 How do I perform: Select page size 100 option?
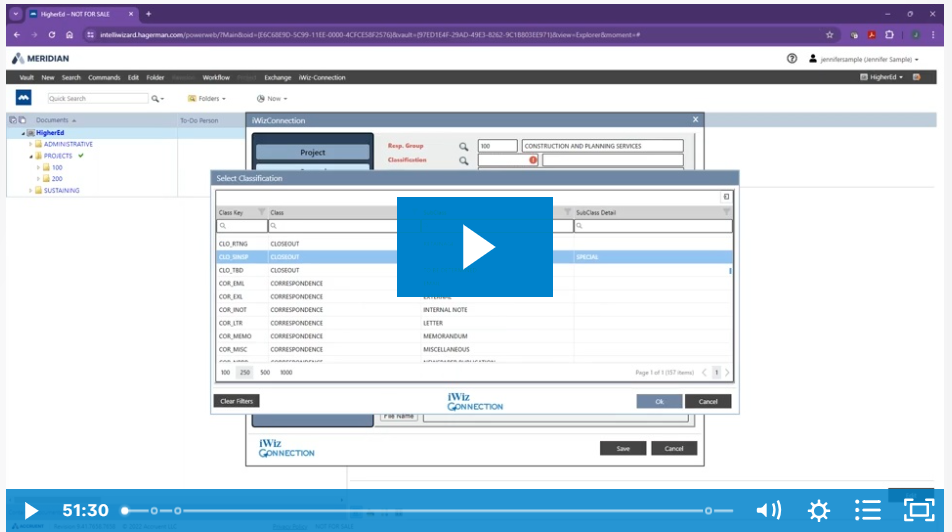pyautogui.click(x=225, y=372)
